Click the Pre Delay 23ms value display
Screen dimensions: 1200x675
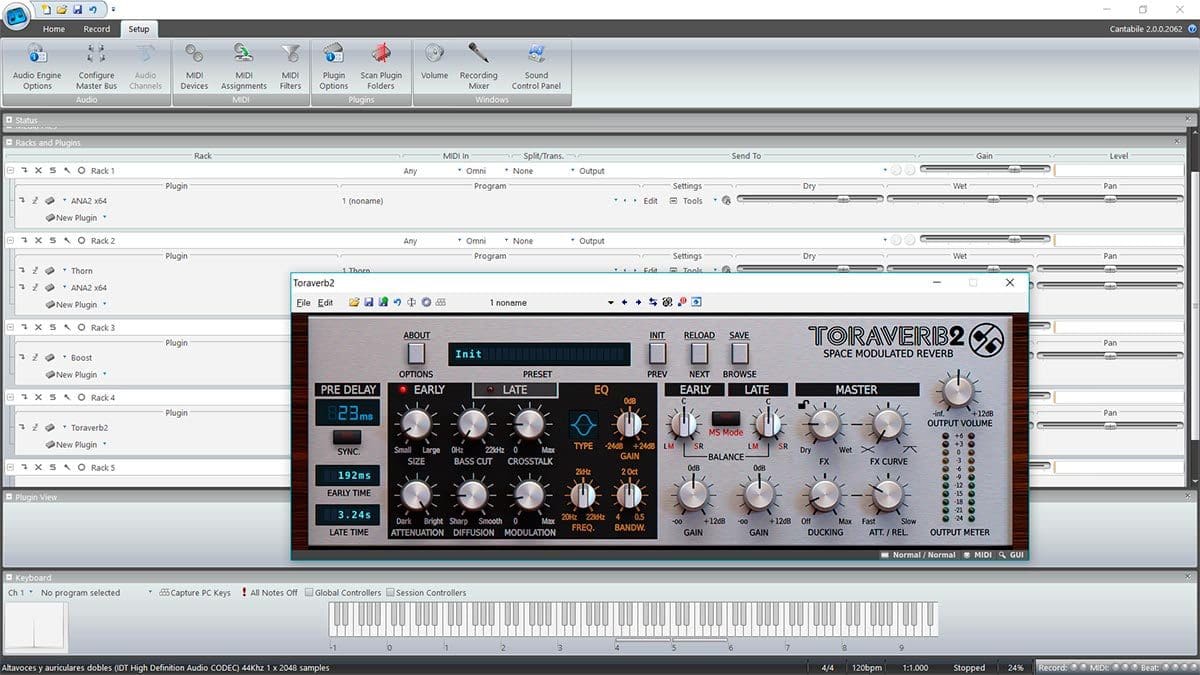[348, 412]
